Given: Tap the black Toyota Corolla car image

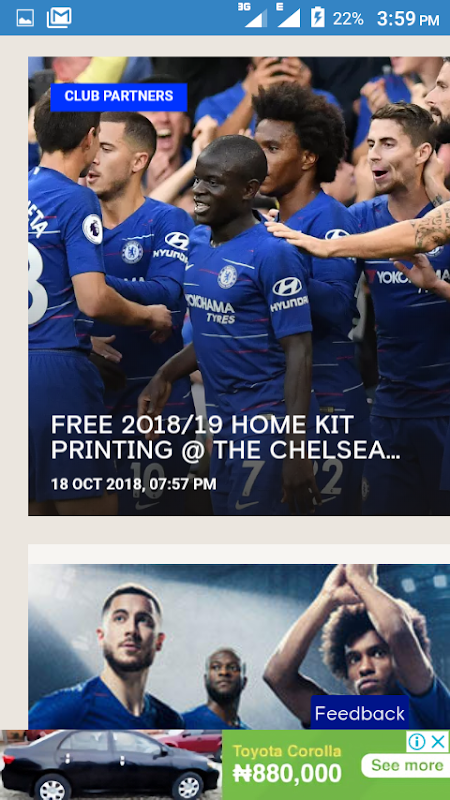Looking at the screenshot, I should pos(111,765).
